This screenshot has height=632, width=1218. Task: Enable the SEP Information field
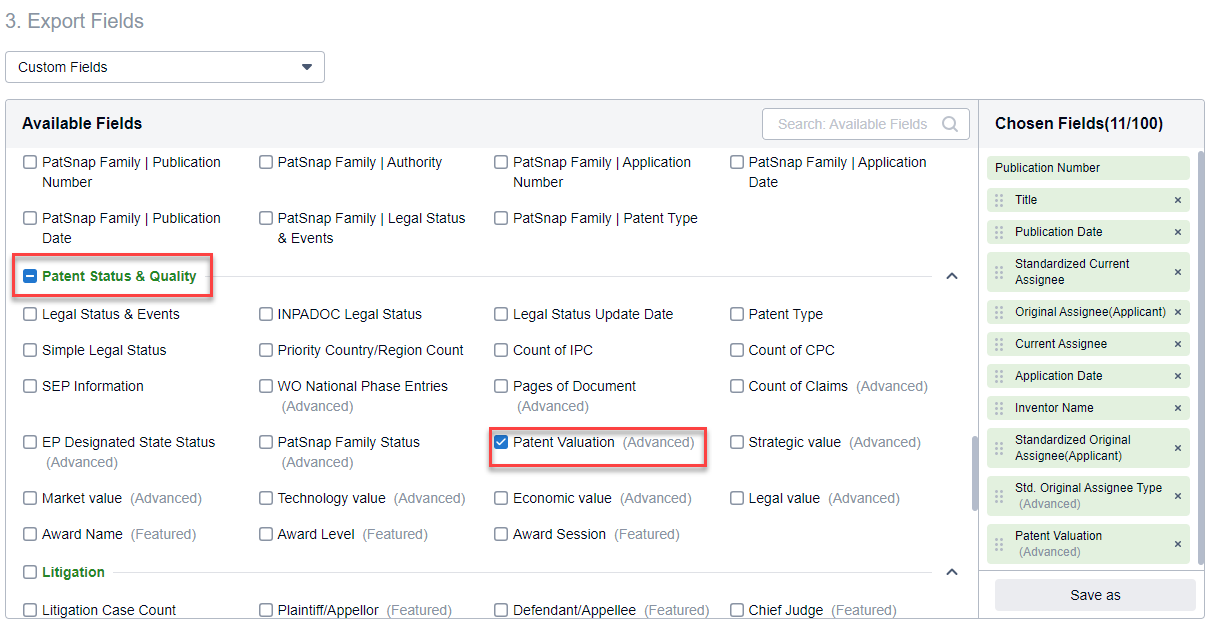click(29, 385)
